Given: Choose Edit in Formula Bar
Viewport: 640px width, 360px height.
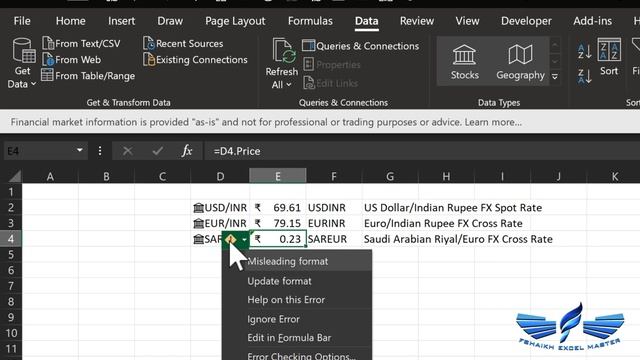Looking at the screenshot, I should 298,338.
